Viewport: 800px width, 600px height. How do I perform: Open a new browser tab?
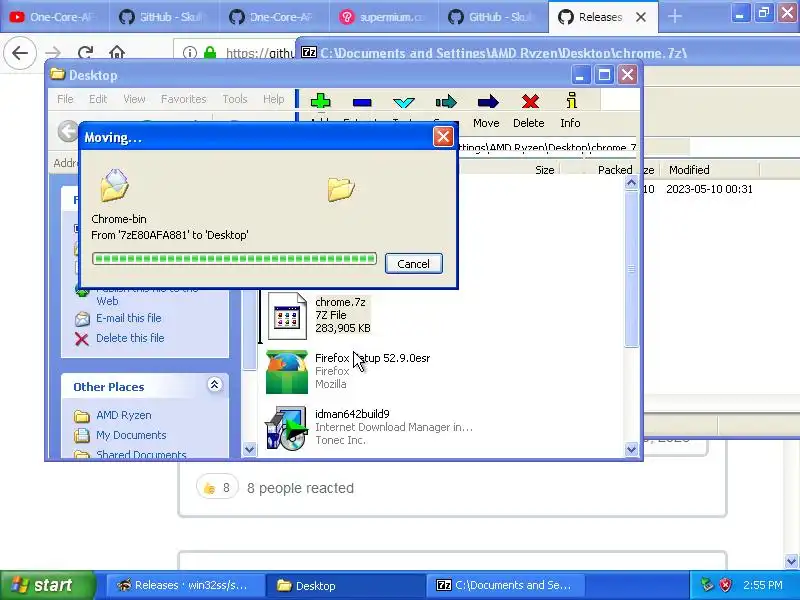pyautogui.click(x=674, y=16)
